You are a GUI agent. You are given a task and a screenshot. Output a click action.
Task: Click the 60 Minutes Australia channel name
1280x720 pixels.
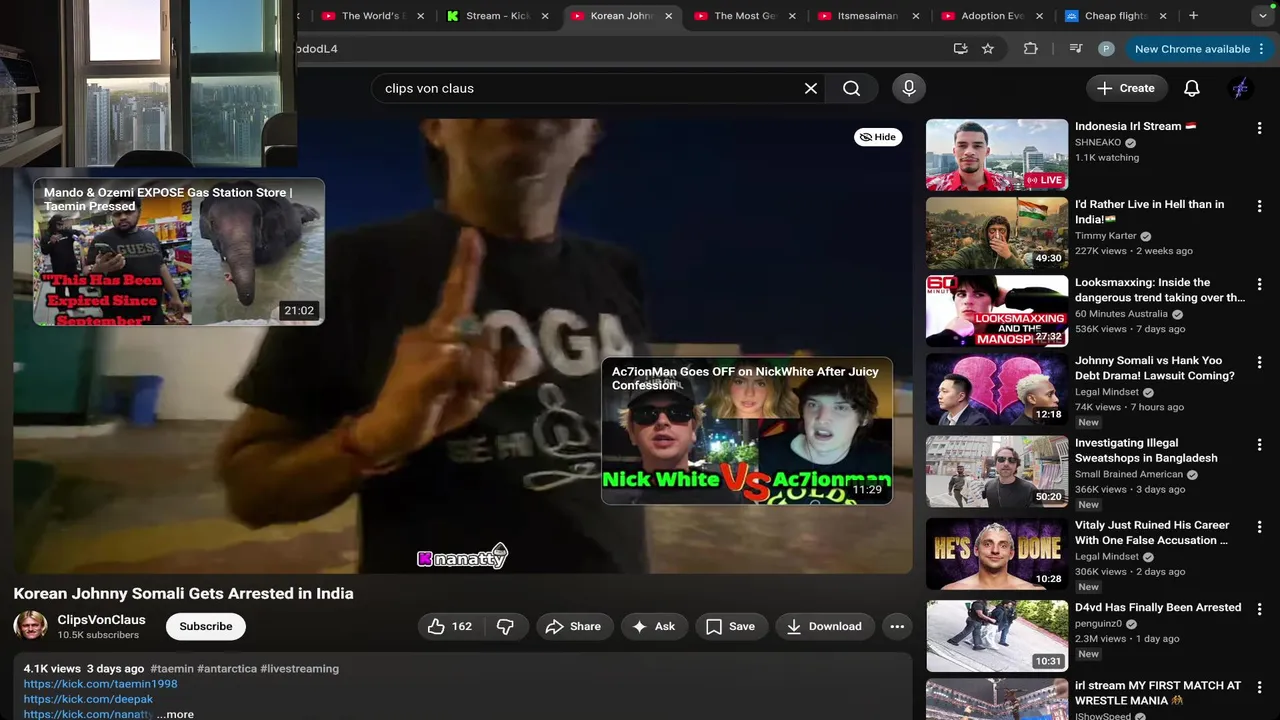(1121, 313)
